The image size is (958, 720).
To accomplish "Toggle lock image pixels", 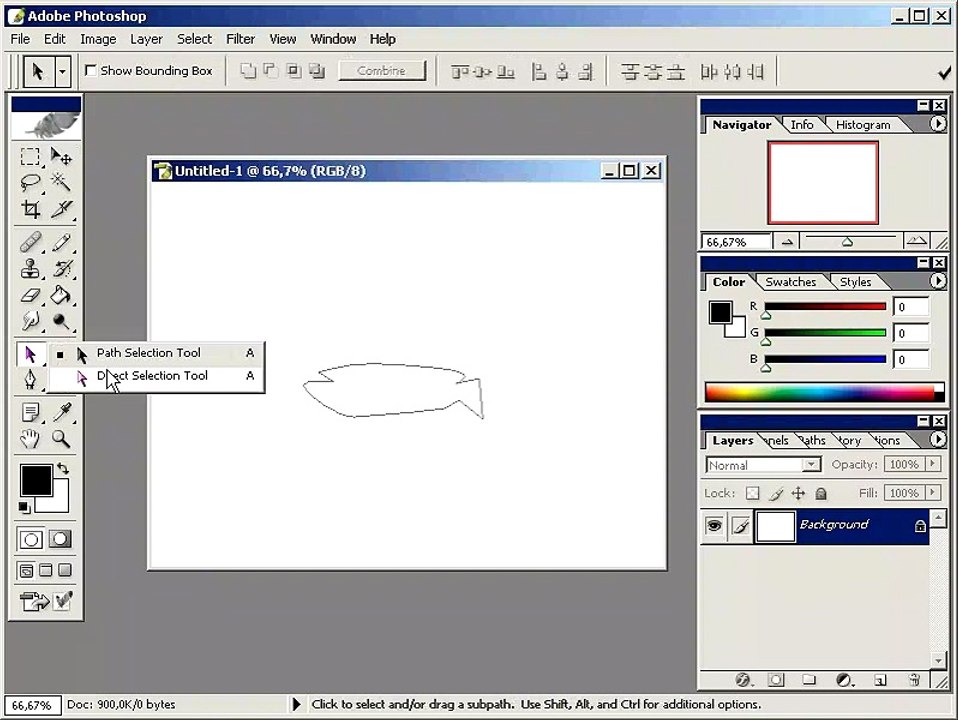I will coord(776,493).
